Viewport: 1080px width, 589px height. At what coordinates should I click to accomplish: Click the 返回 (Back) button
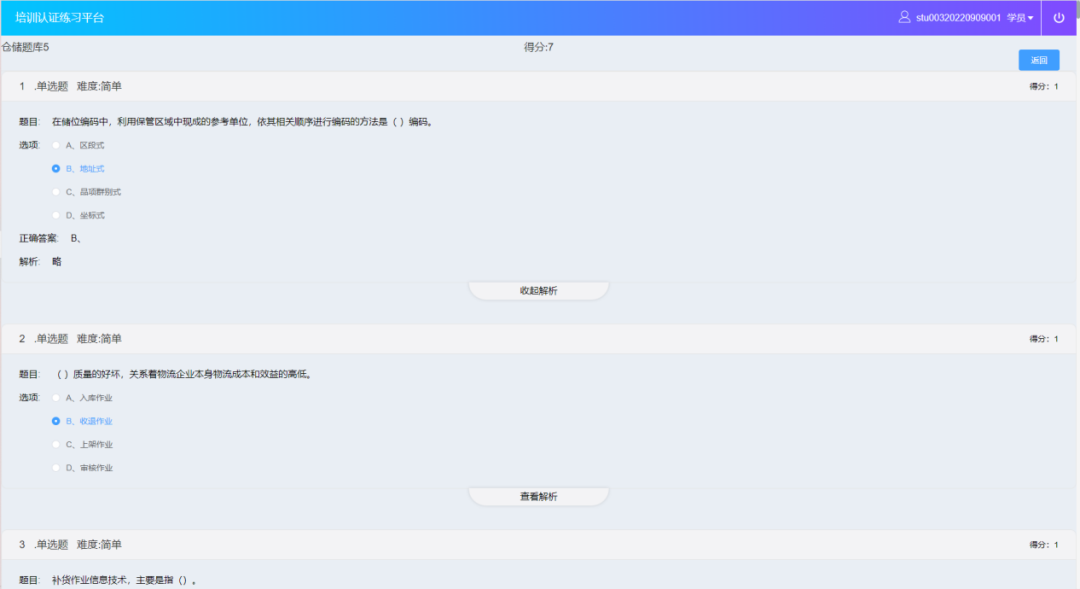[x=1037, y=59]
